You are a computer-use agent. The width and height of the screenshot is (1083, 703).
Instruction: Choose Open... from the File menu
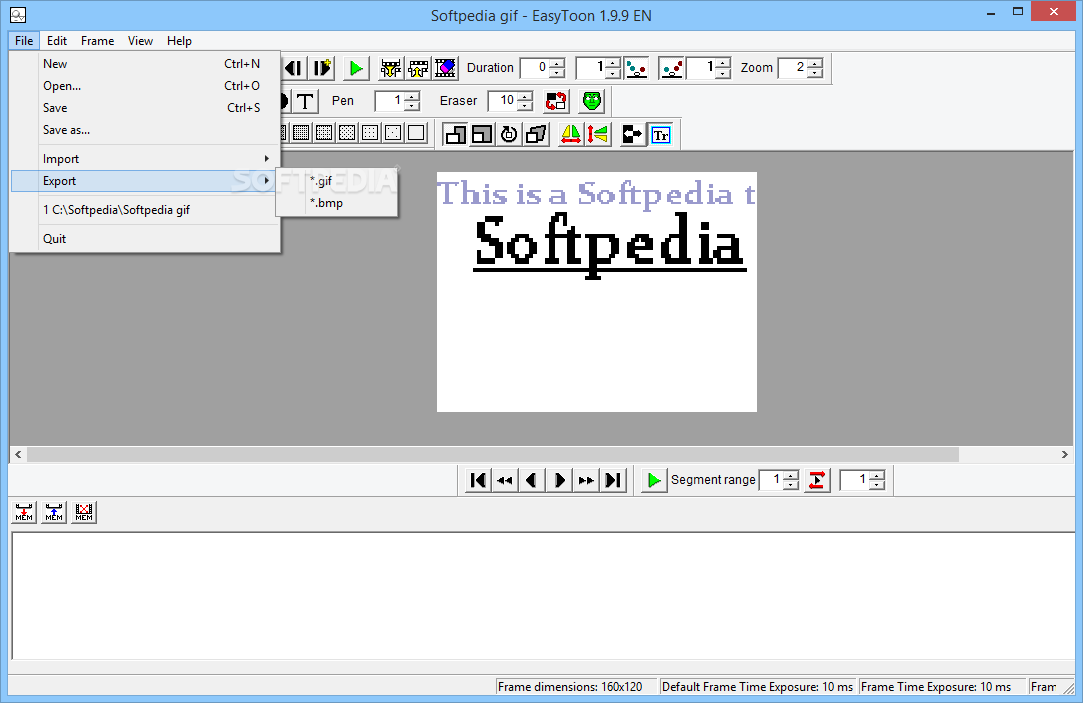(x=145, y=86)
